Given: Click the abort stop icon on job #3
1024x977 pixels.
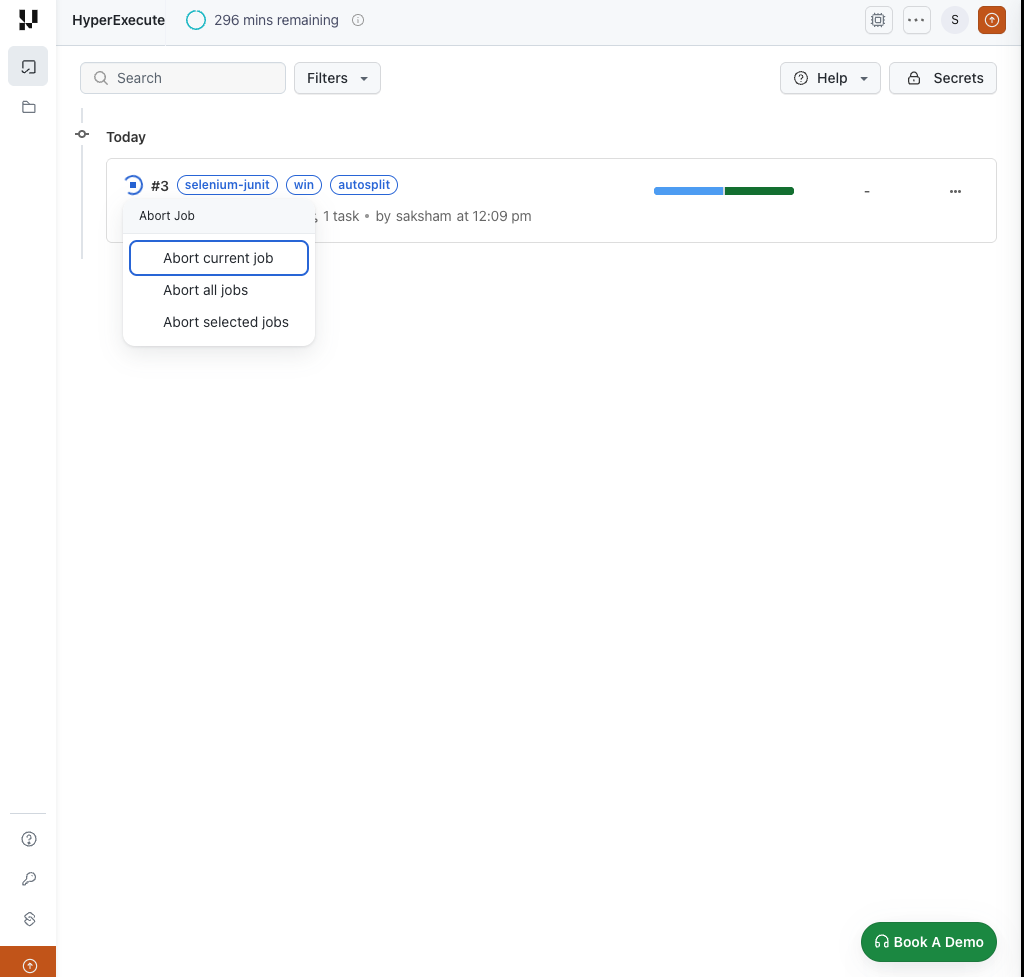Looking at the screenshot, I should click(133, 185).
